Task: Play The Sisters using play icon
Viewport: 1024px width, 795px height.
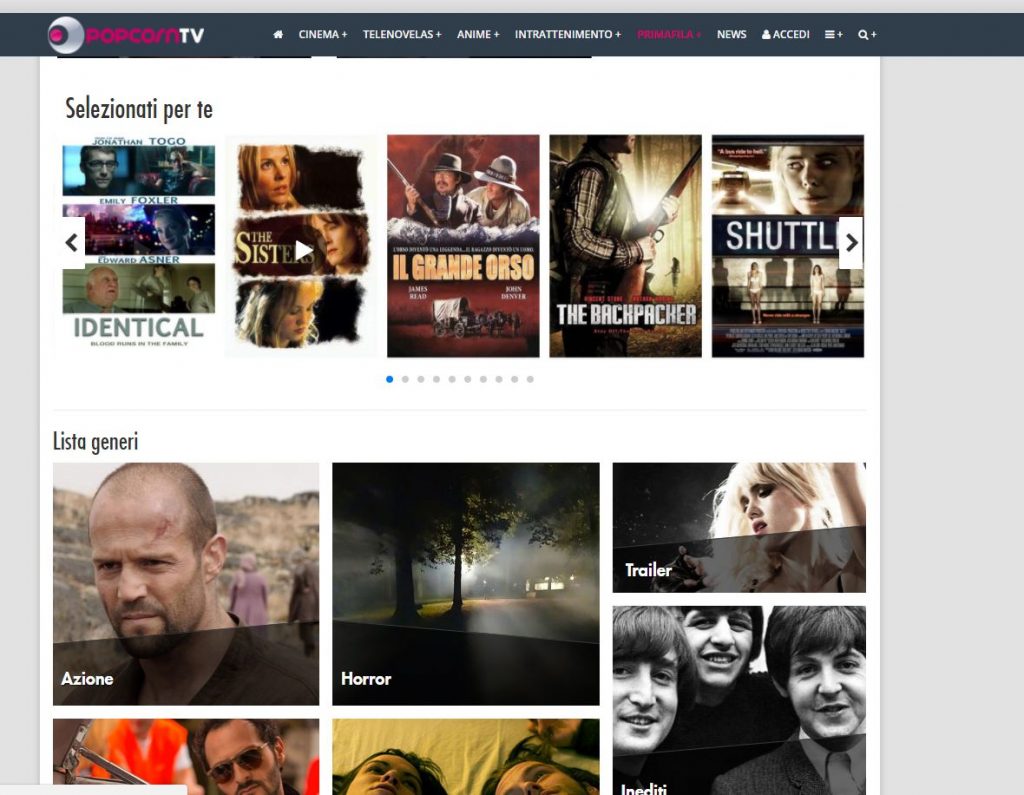Action: 303,250
